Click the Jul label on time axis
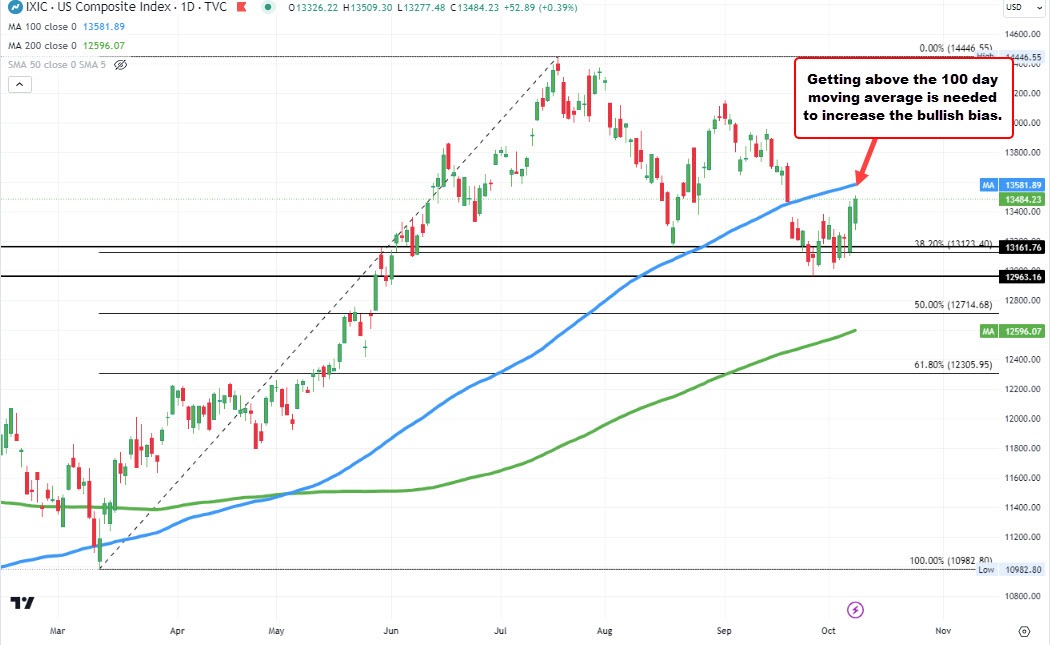 (x=500, y=631)
